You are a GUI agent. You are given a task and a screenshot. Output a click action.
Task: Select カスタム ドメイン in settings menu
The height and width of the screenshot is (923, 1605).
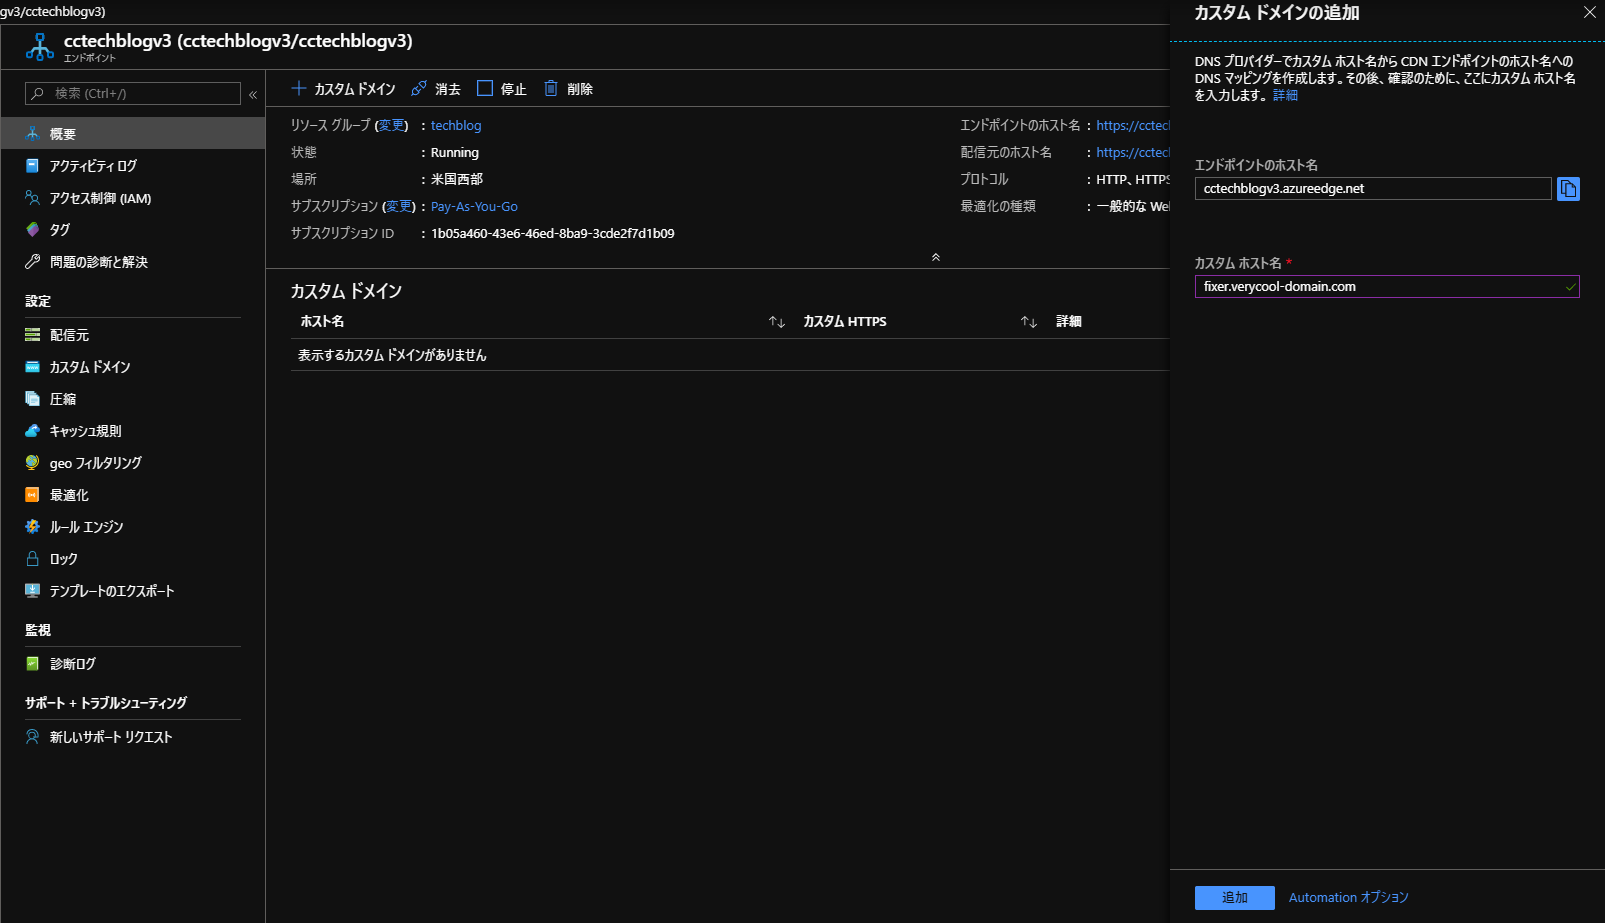[90, 367]
